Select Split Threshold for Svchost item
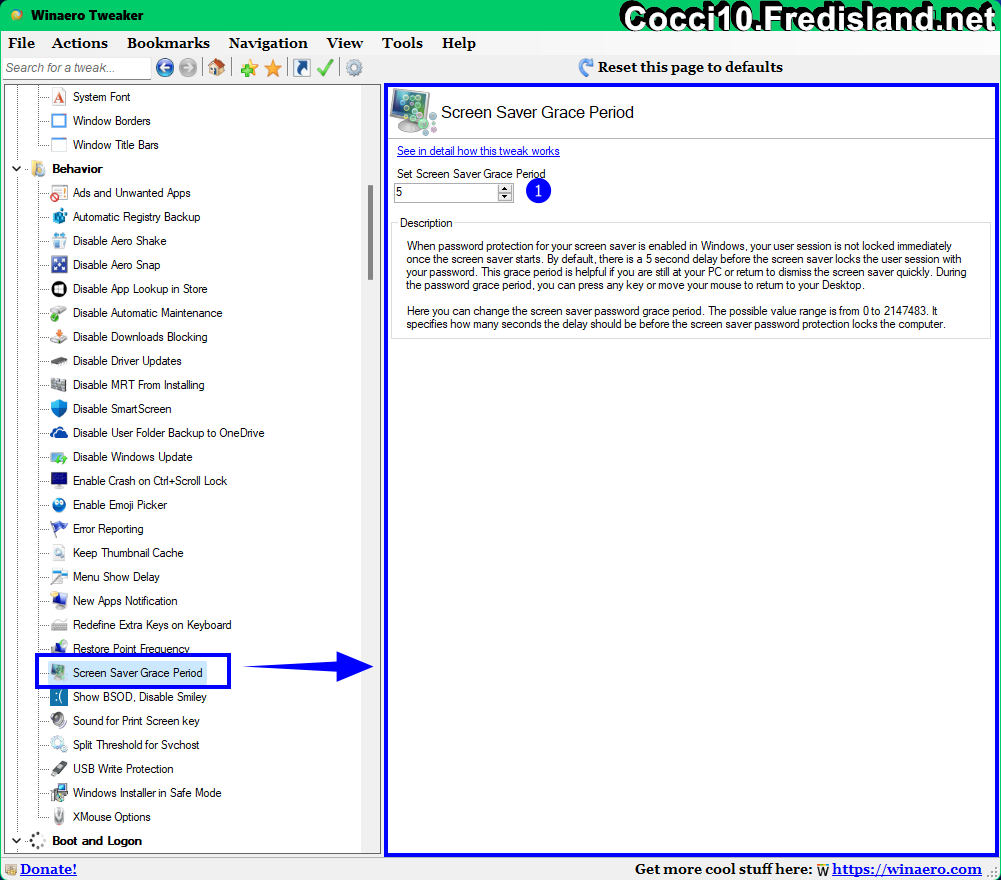 (136, 745)
